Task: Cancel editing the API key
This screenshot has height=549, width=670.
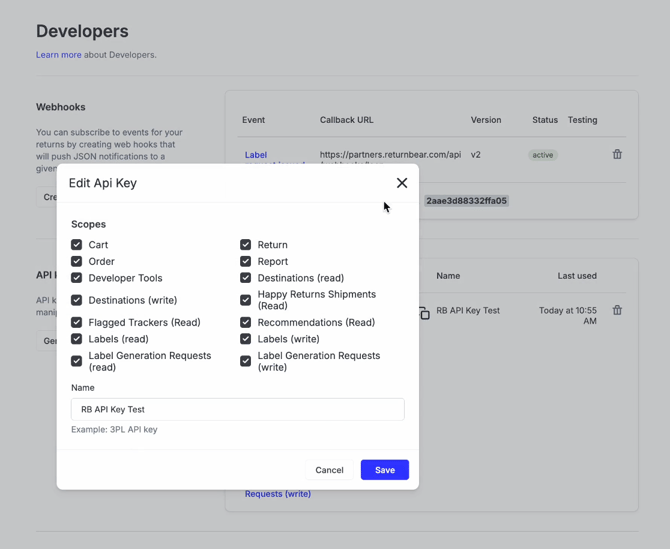Action: coord(329,470)
